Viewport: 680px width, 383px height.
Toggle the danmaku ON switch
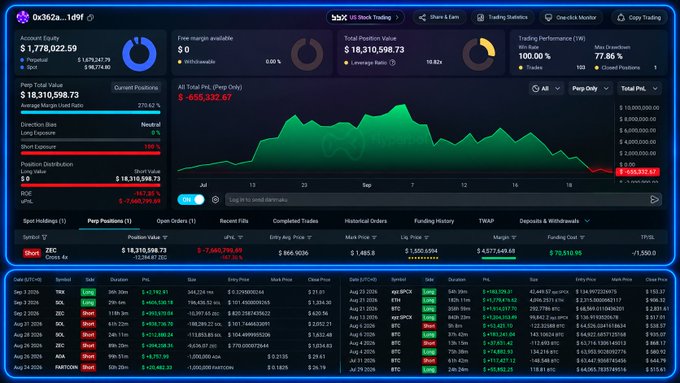point(191,200)
